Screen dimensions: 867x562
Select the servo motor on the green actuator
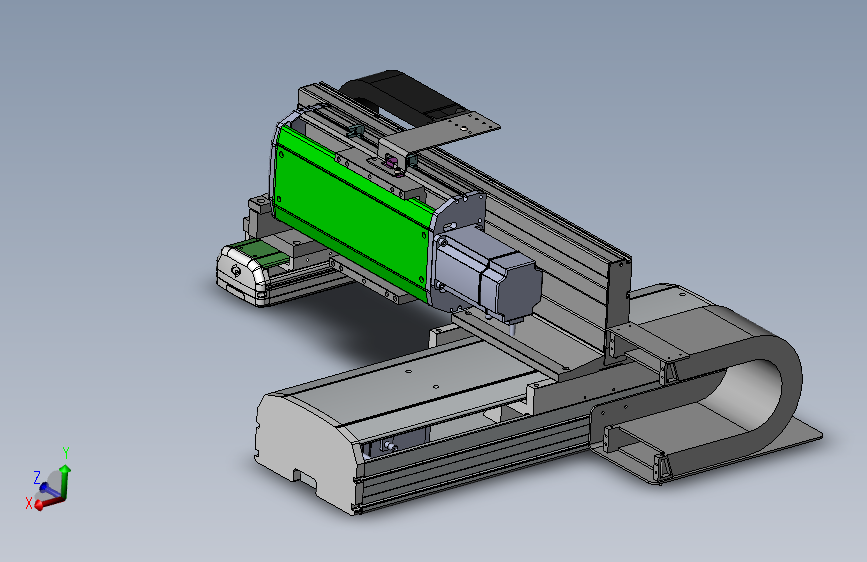click(x=487, y=275)
